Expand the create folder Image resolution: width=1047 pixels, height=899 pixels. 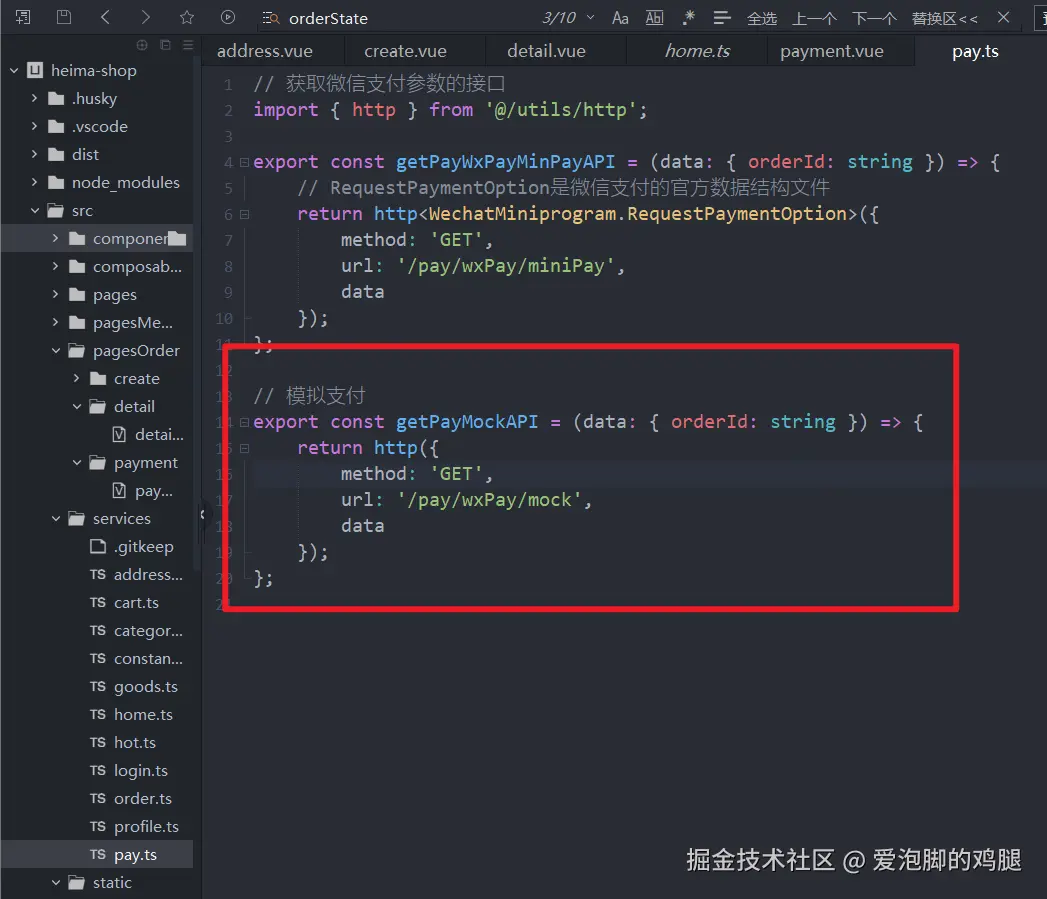point(77,379)
